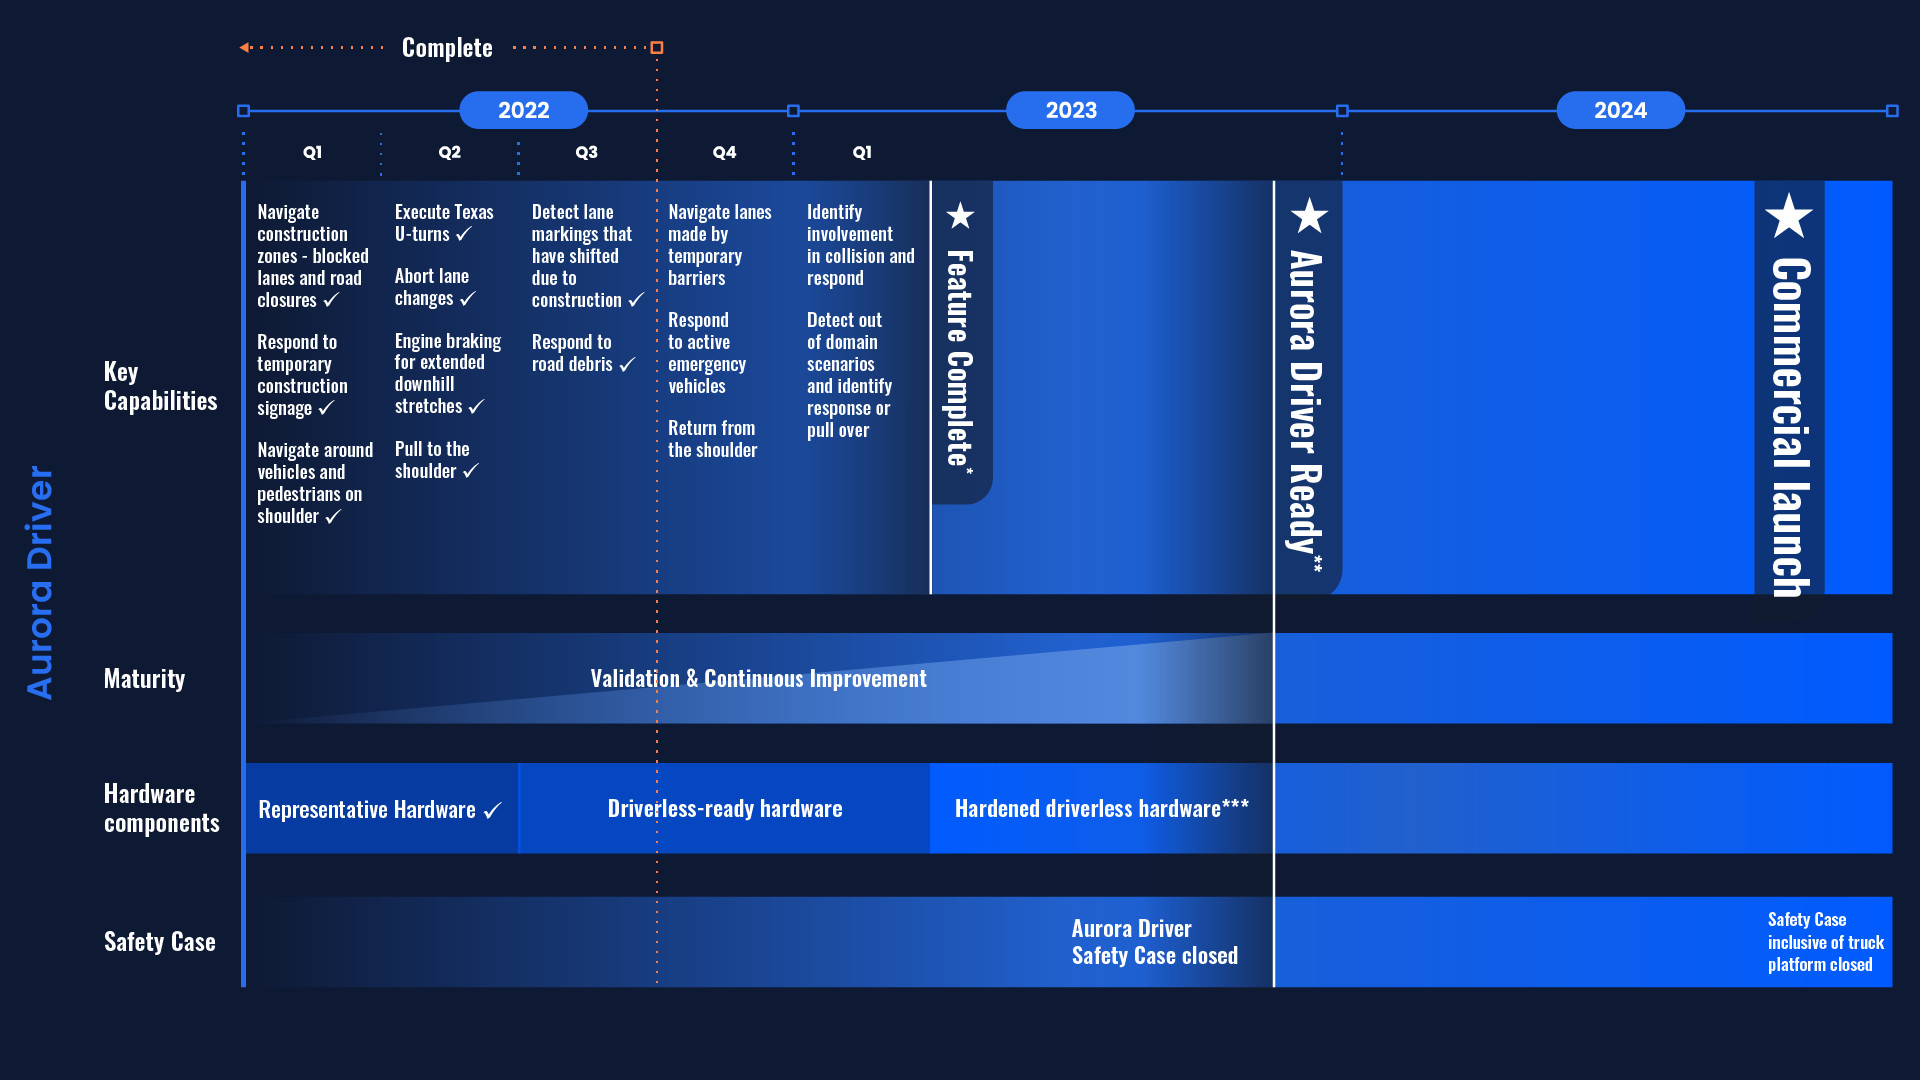Click the vertical Aurora Driver title
Screen dimensions: 1920x1080
point(40,582)
